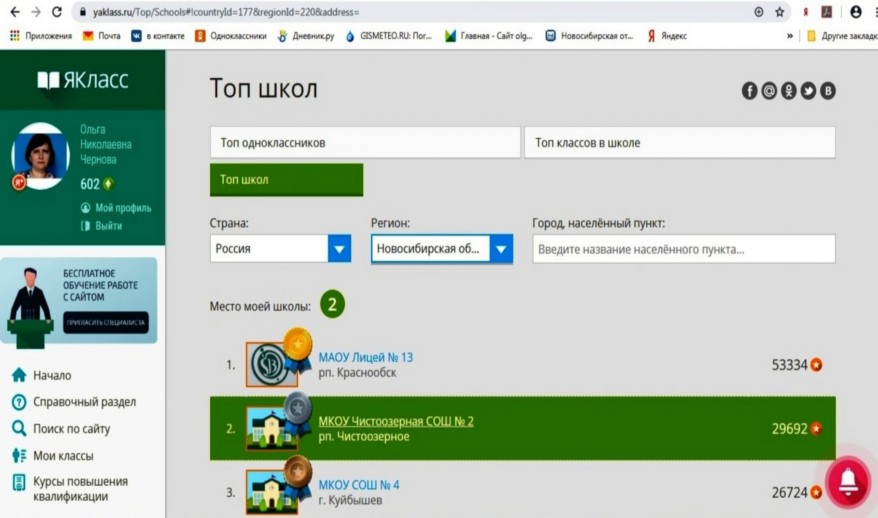Share on VK icon
This screenshot has width=878, height=518.
click(828, 91)
